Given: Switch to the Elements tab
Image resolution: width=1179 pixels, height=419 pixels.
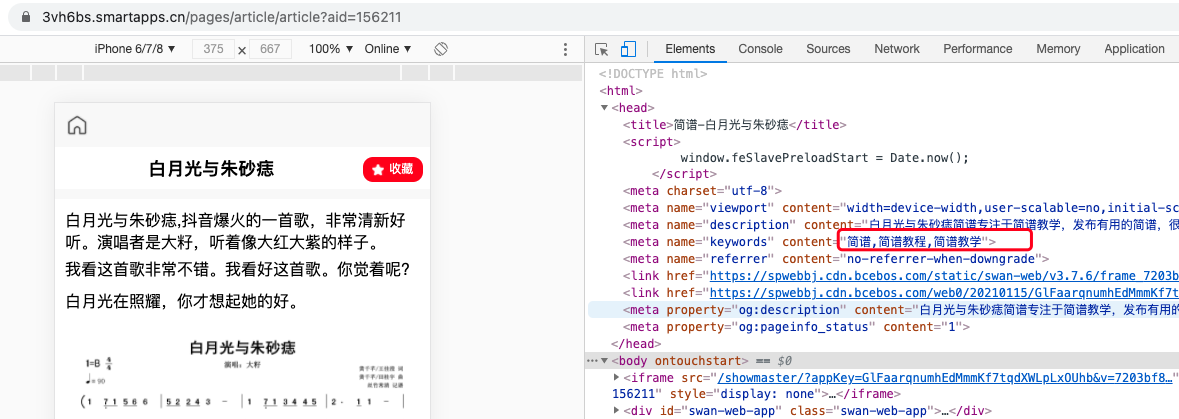Looking at the screenshot, I should tap(690, 49).
